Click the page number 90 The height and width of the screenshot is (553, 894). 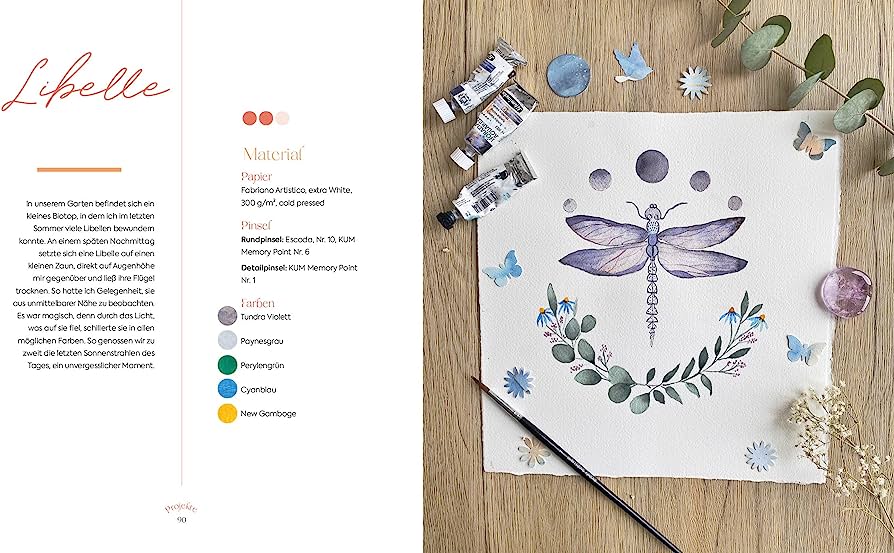pyautogui.click(x=182, y=519)
